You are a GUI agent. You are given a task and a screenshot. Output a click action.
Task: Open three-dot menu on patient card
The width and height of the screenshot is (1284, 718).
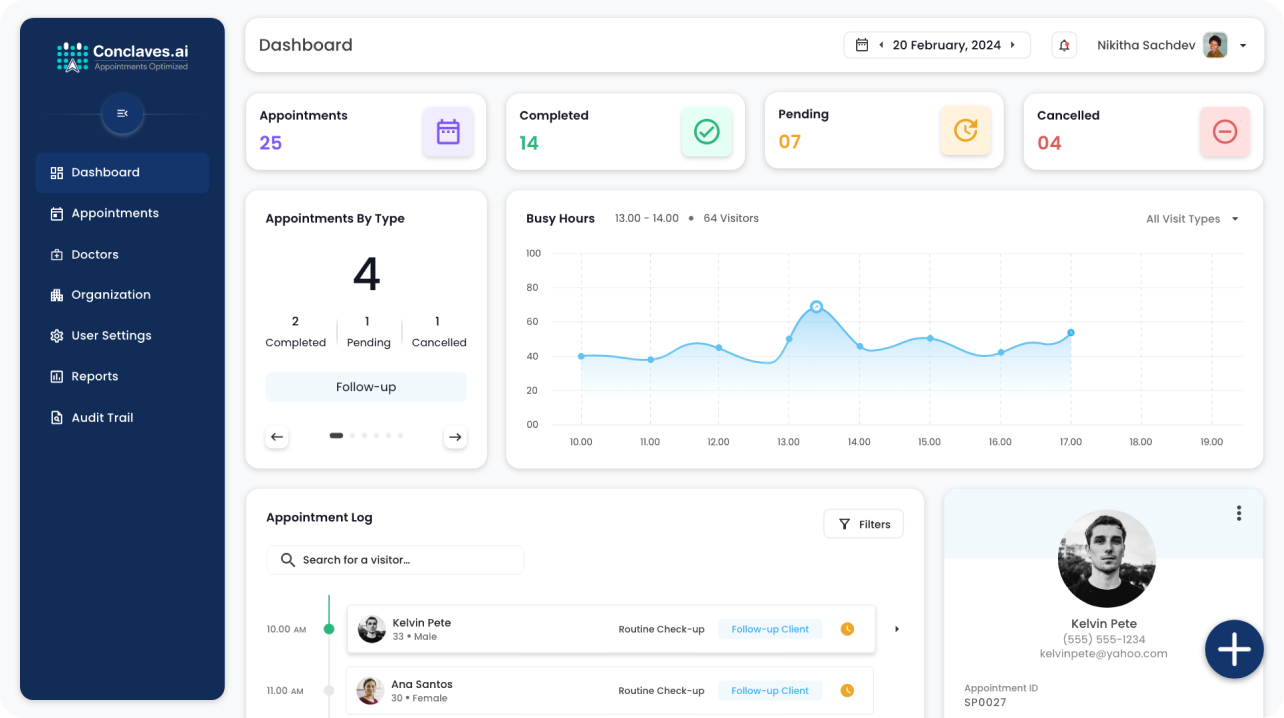(x=1238, y=513)
